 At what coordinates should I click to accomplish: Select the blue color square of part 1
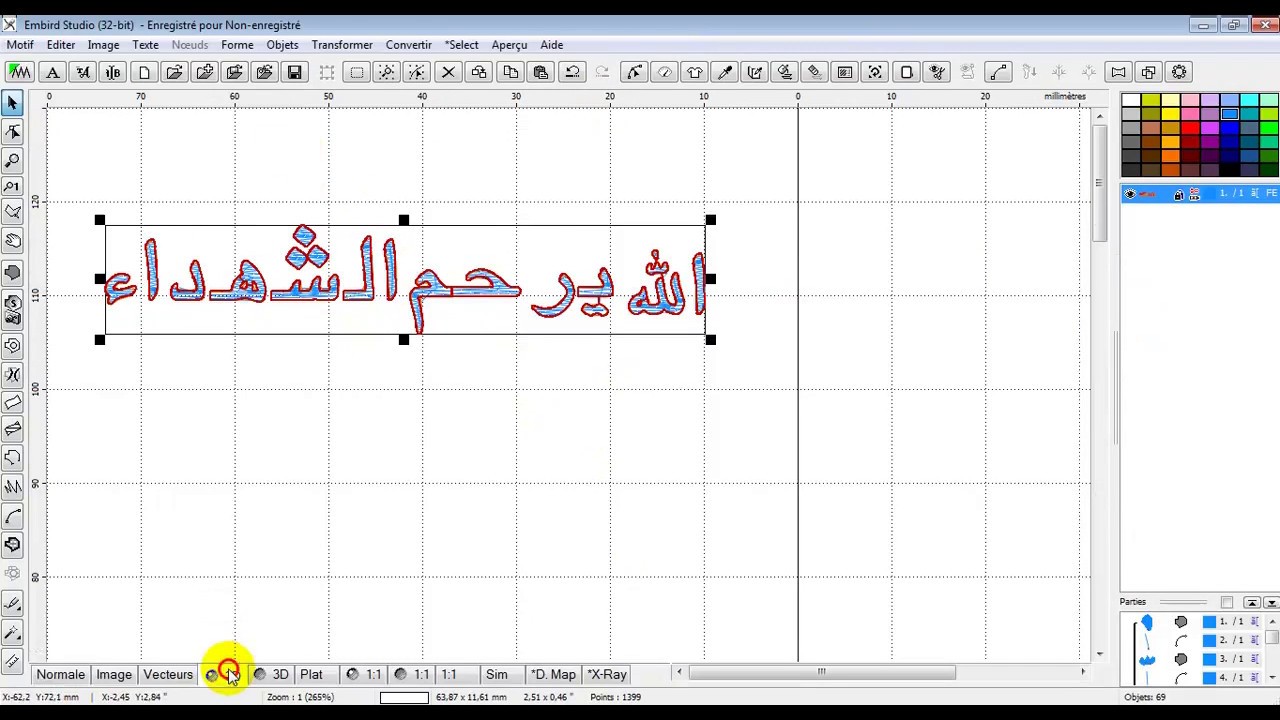1209,621
